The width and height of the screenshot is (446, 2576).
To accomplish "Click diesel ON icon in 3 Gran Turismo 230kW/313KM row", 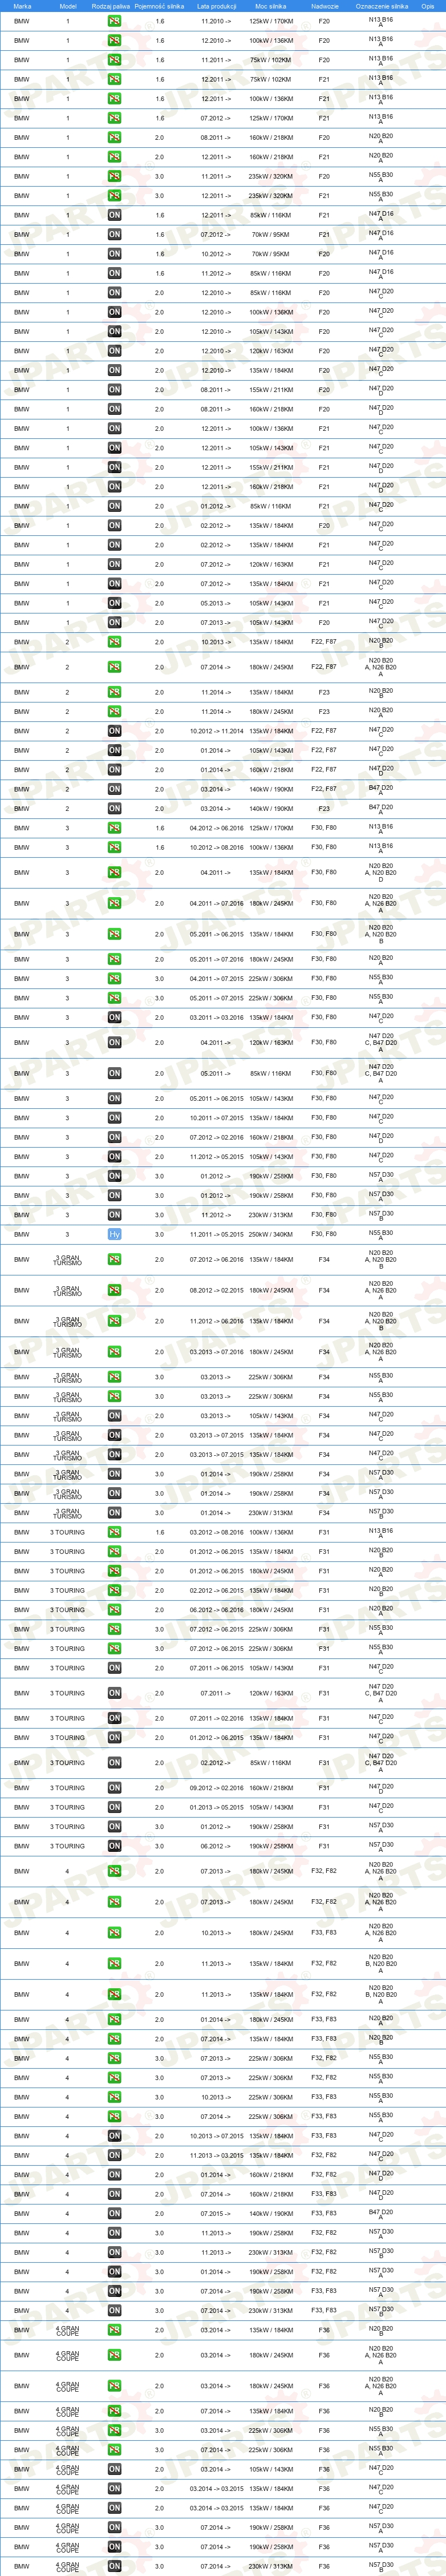I will click(x=114, y=1513).
